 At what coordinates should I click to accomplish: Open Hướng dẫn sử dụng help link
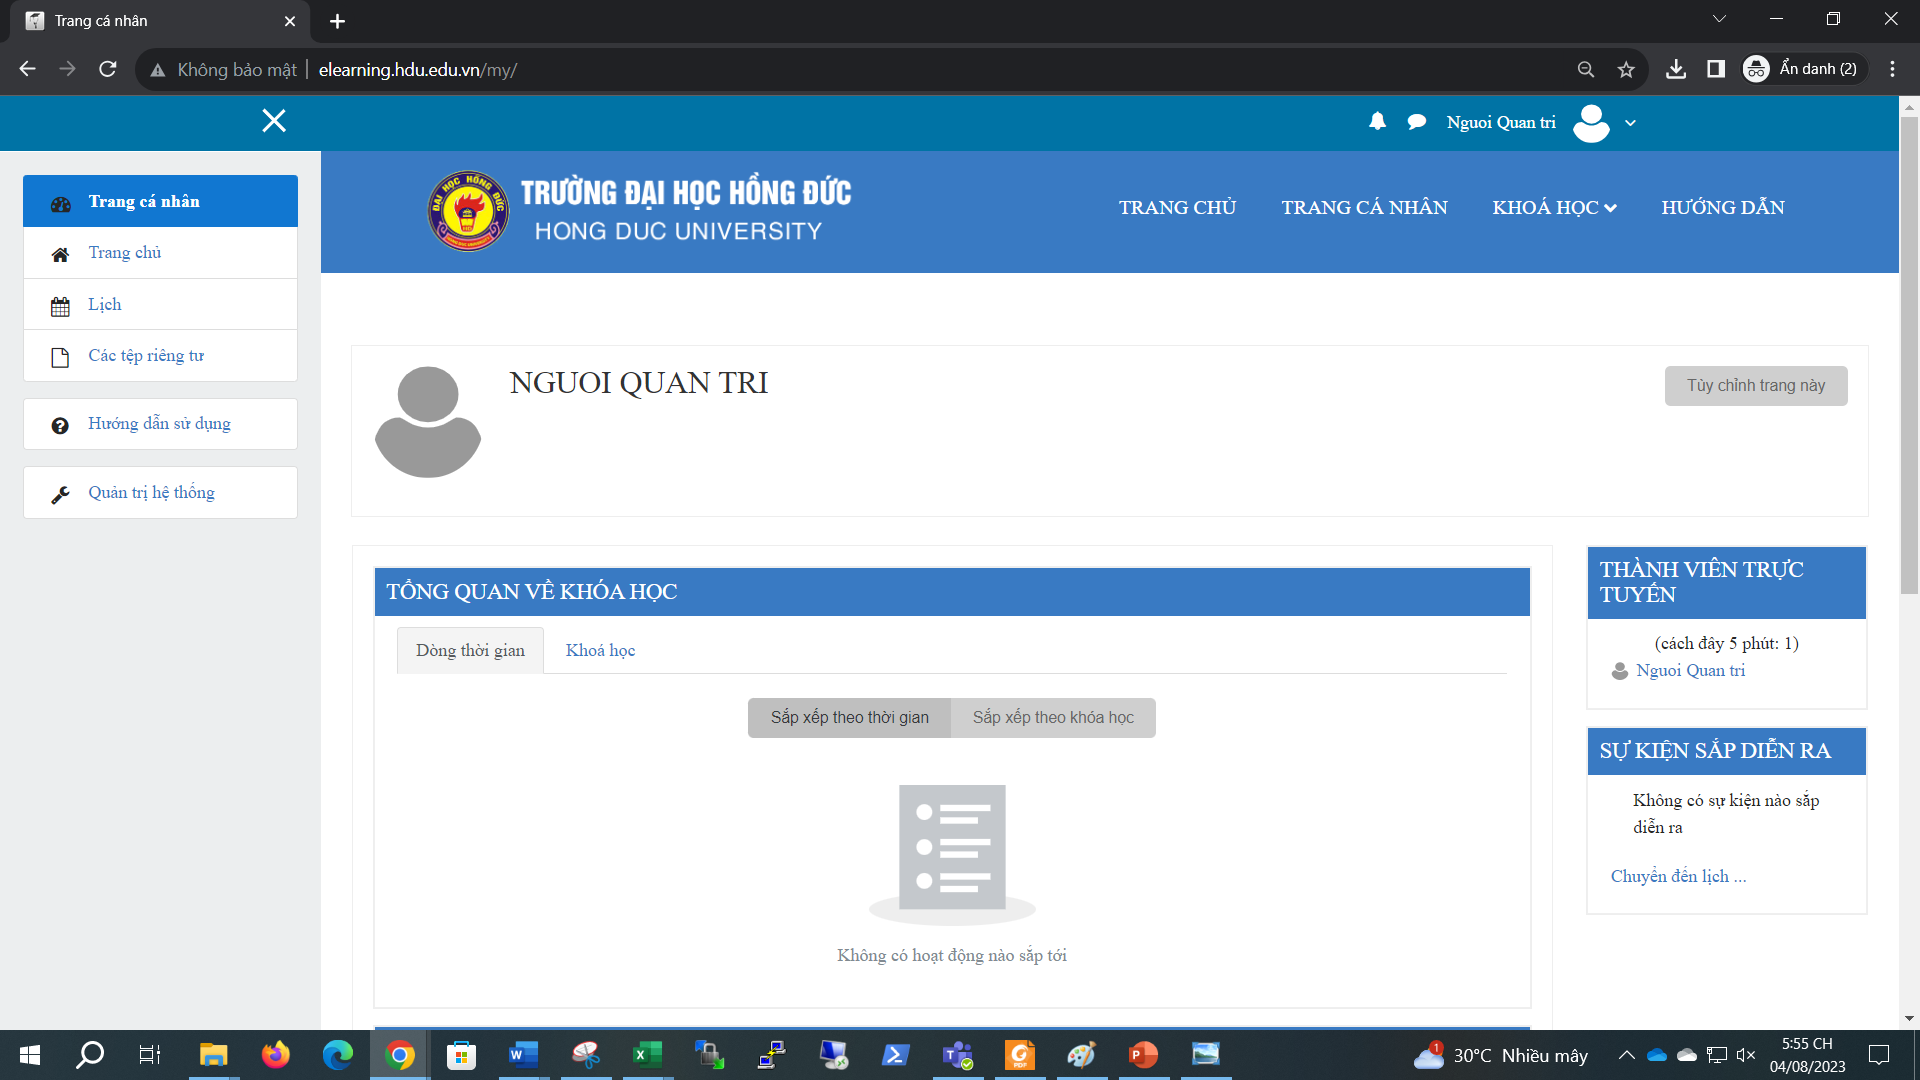point(160,424)
